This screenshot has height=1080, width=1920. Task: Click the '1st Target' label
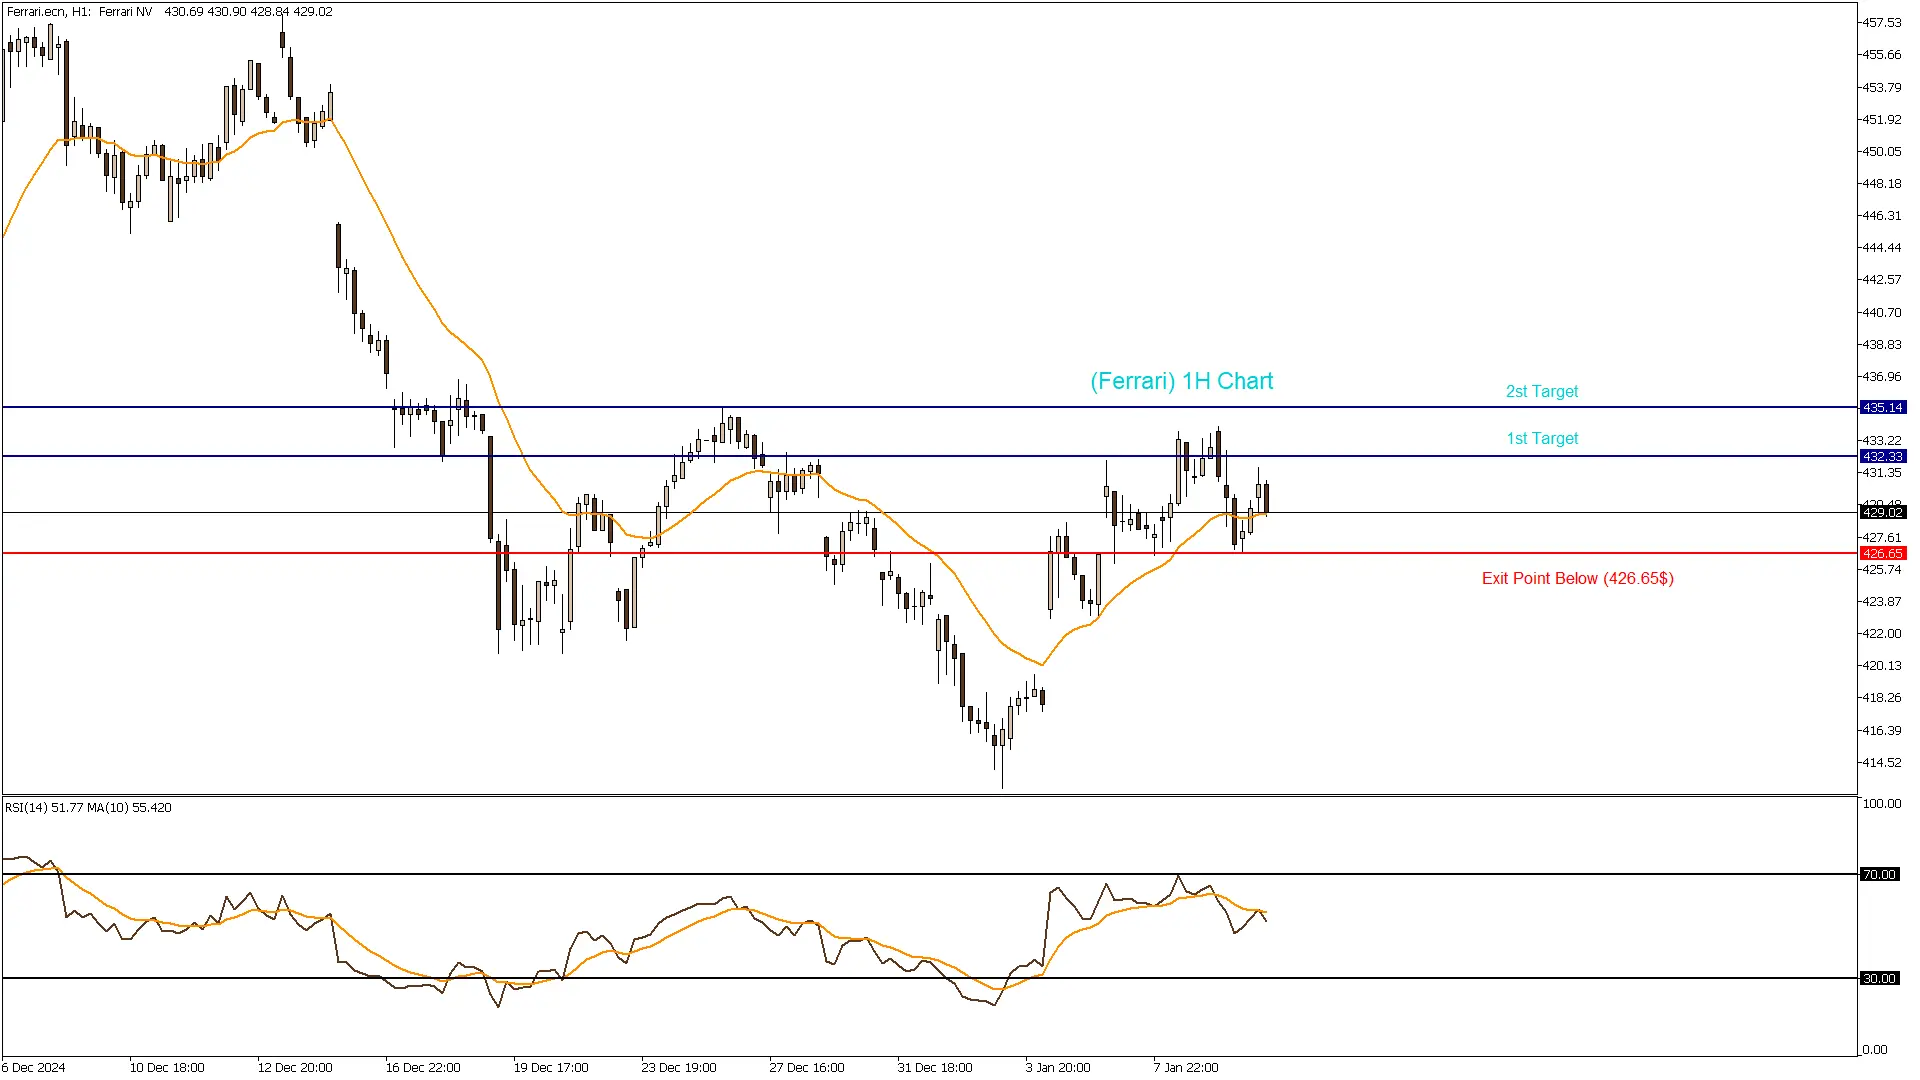[1542, 439]
